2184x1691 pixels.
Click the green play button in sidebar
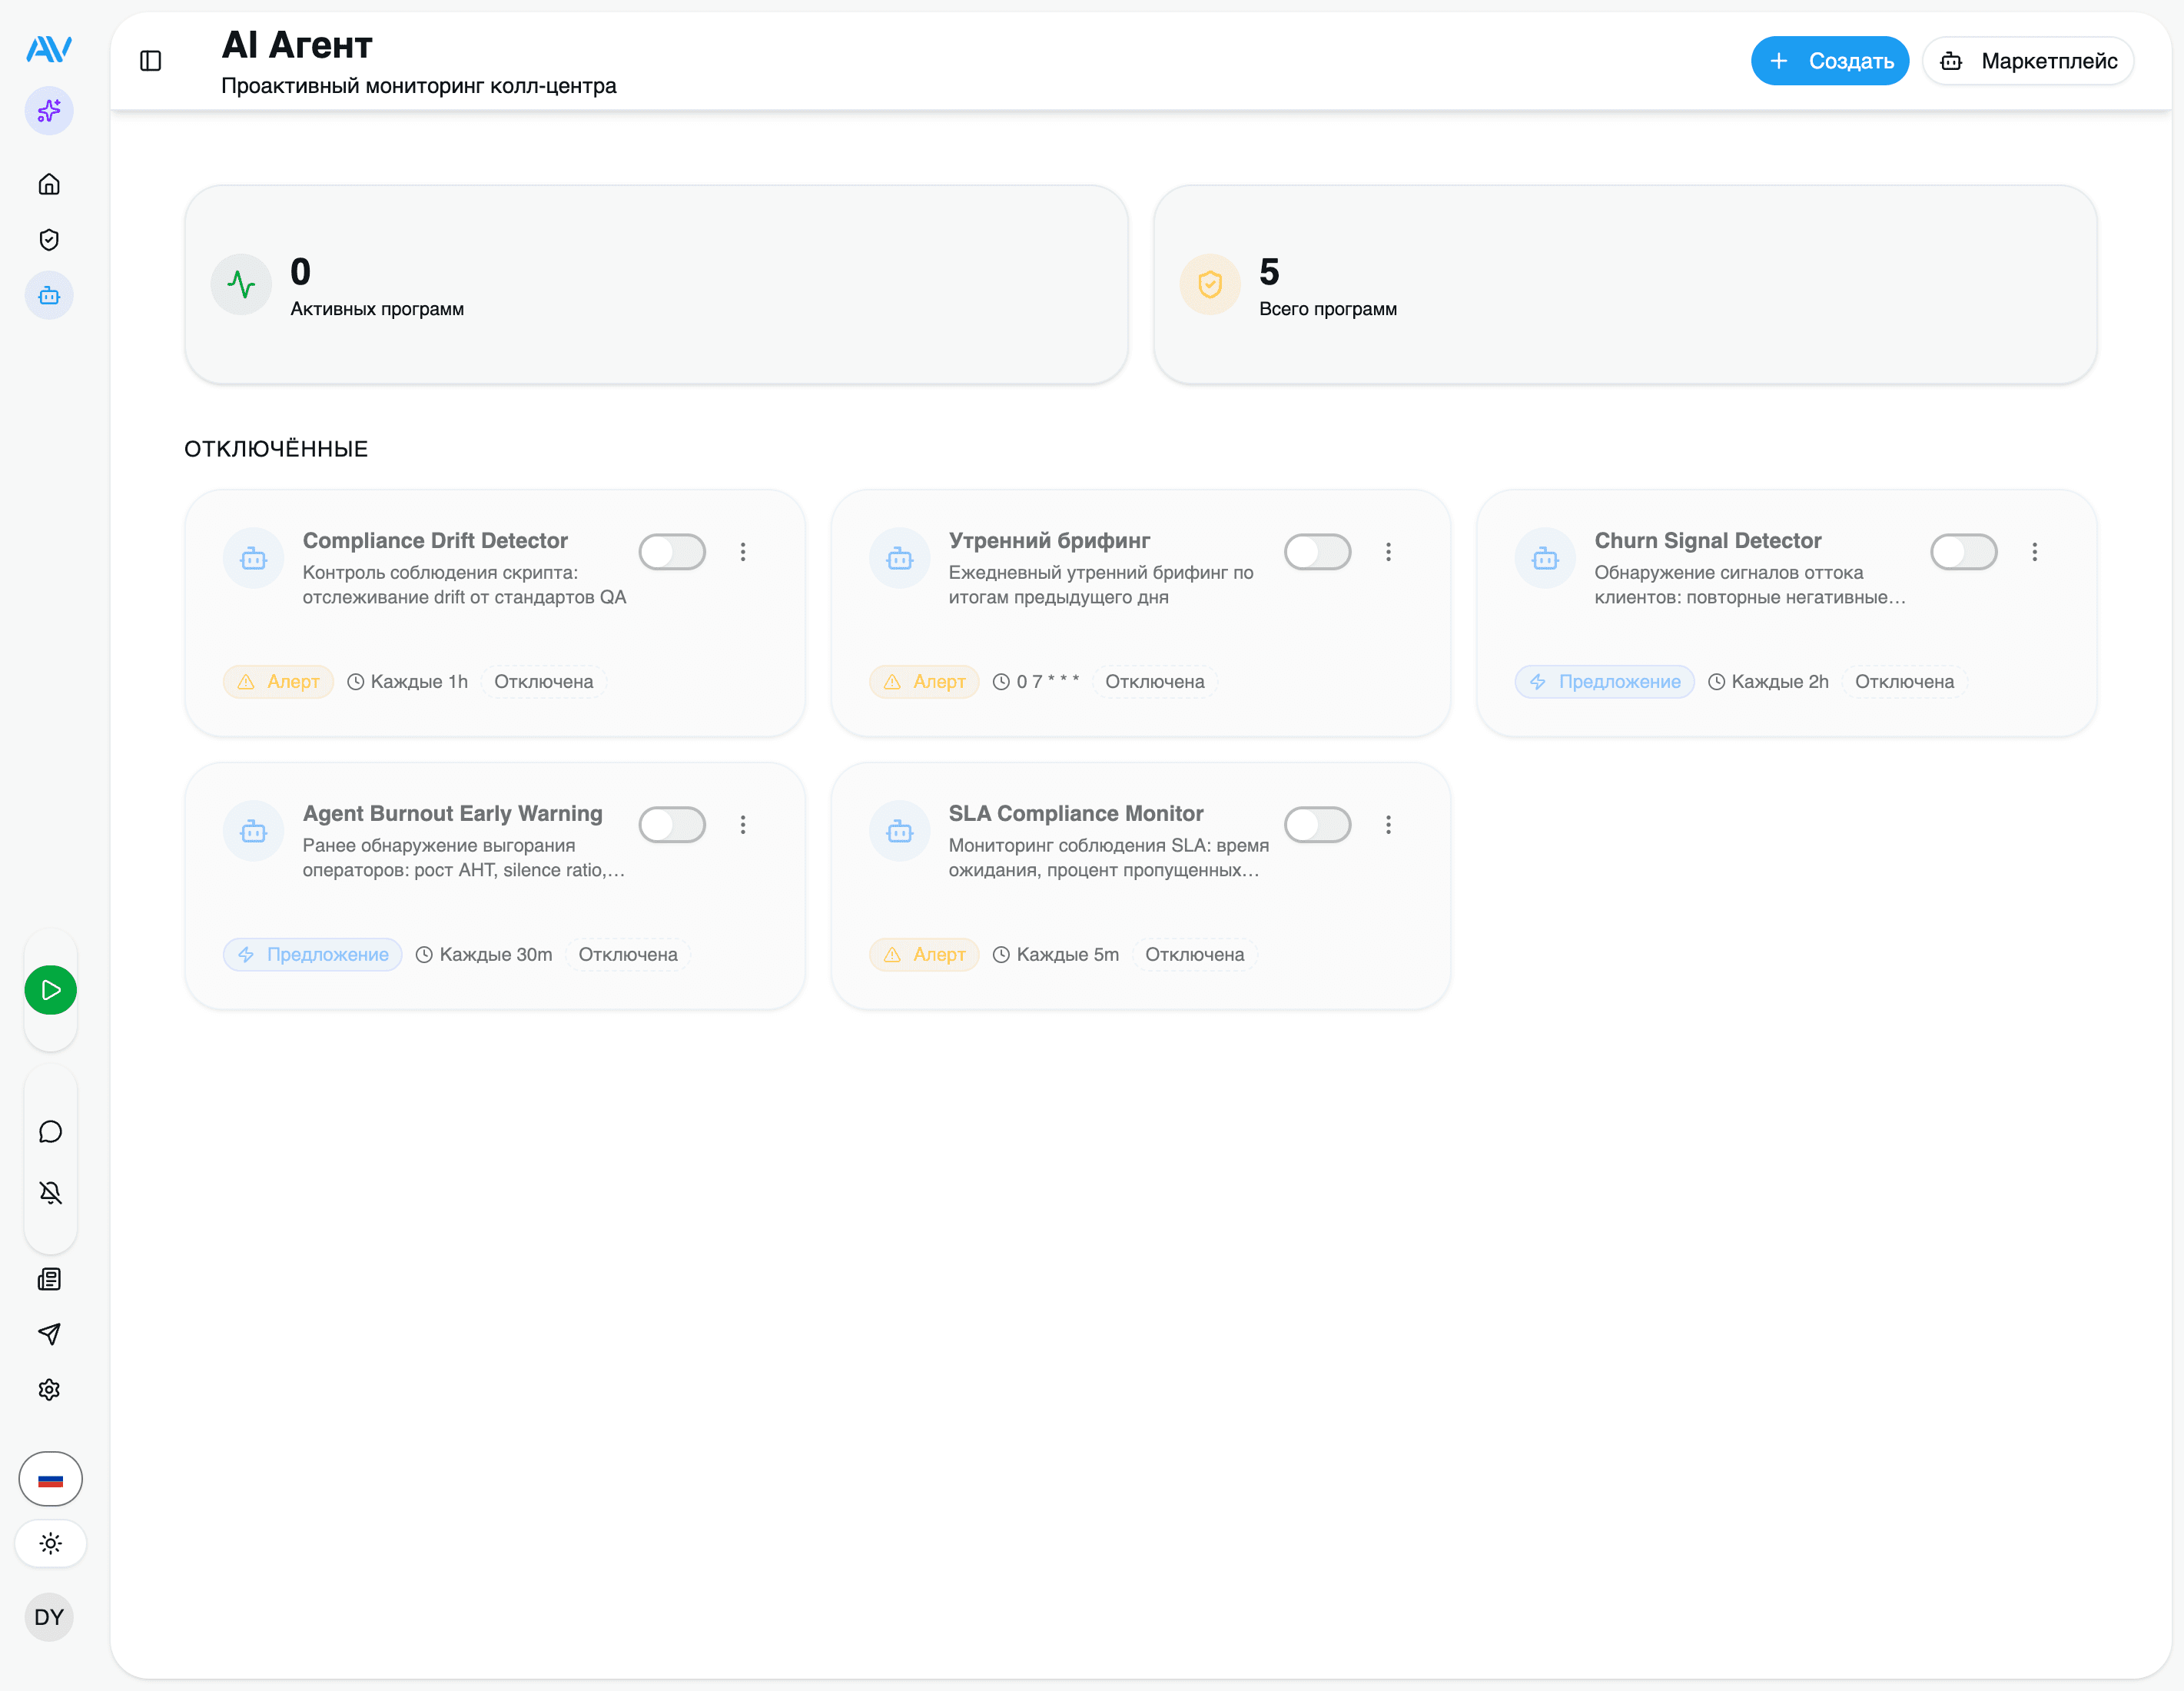[51, 990]
